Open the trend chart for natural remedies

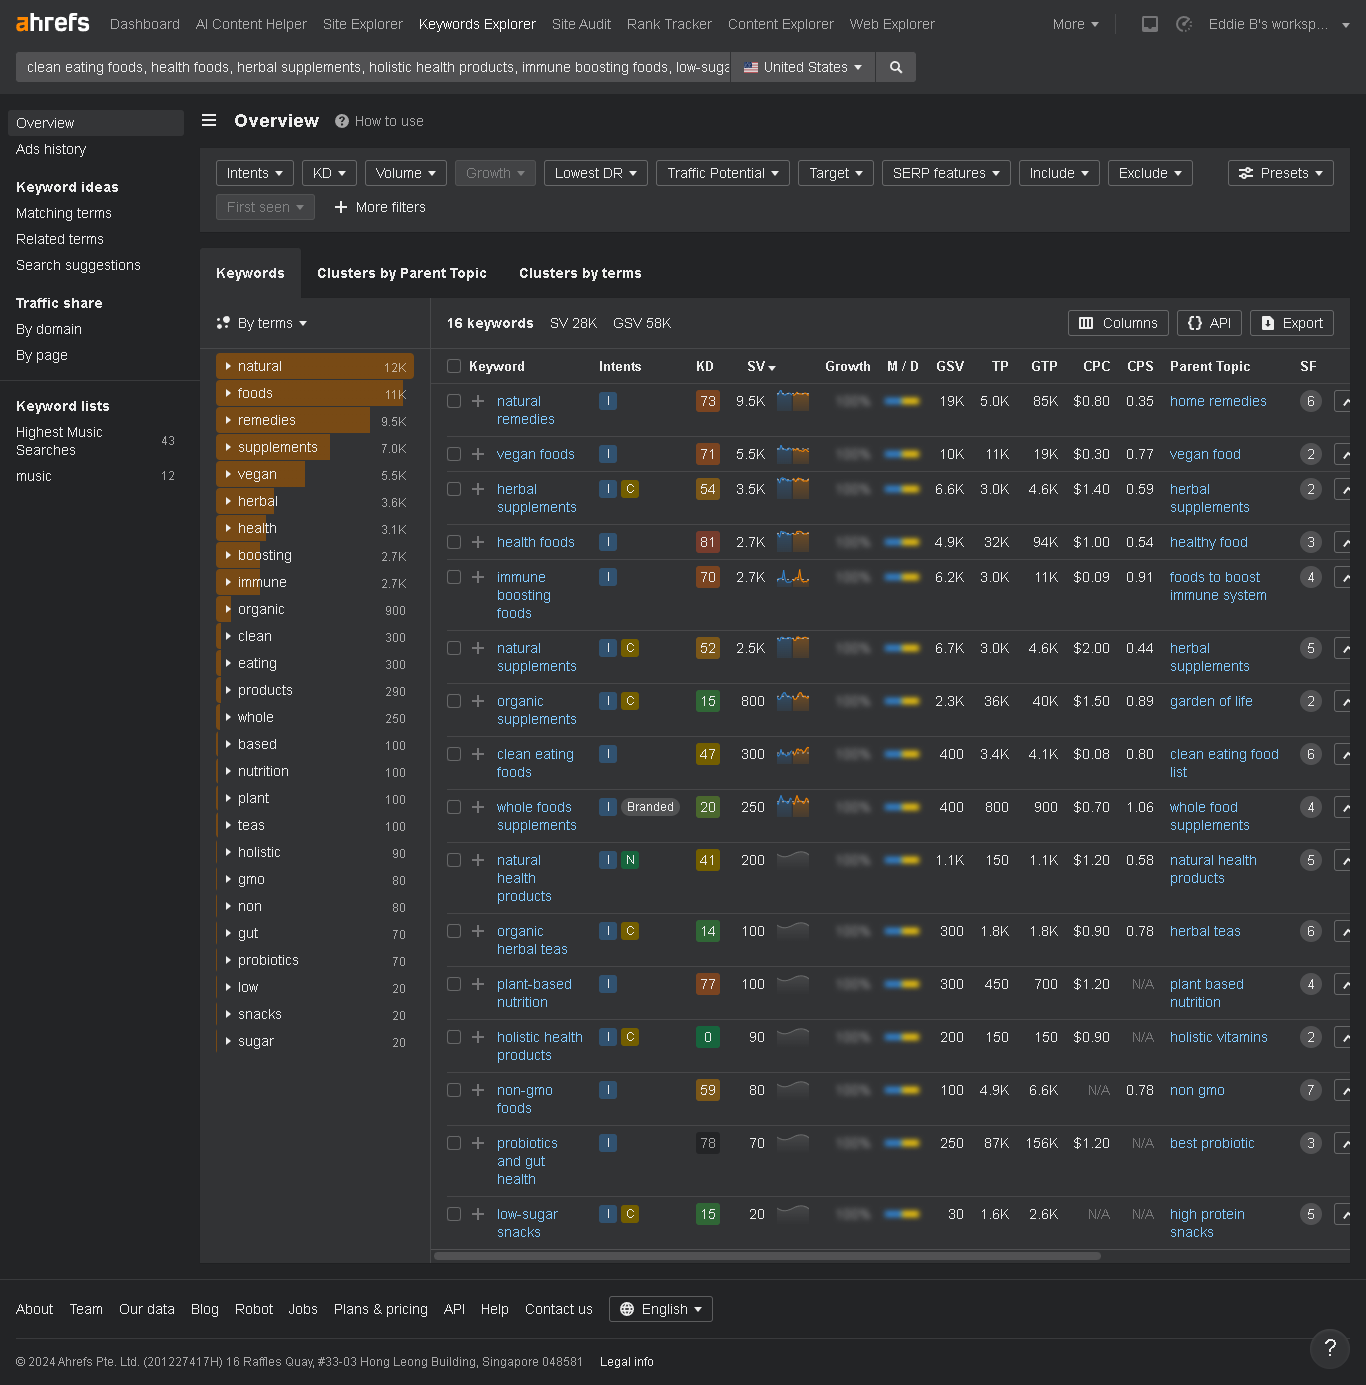pyautogui.click(x=793, y=401)
